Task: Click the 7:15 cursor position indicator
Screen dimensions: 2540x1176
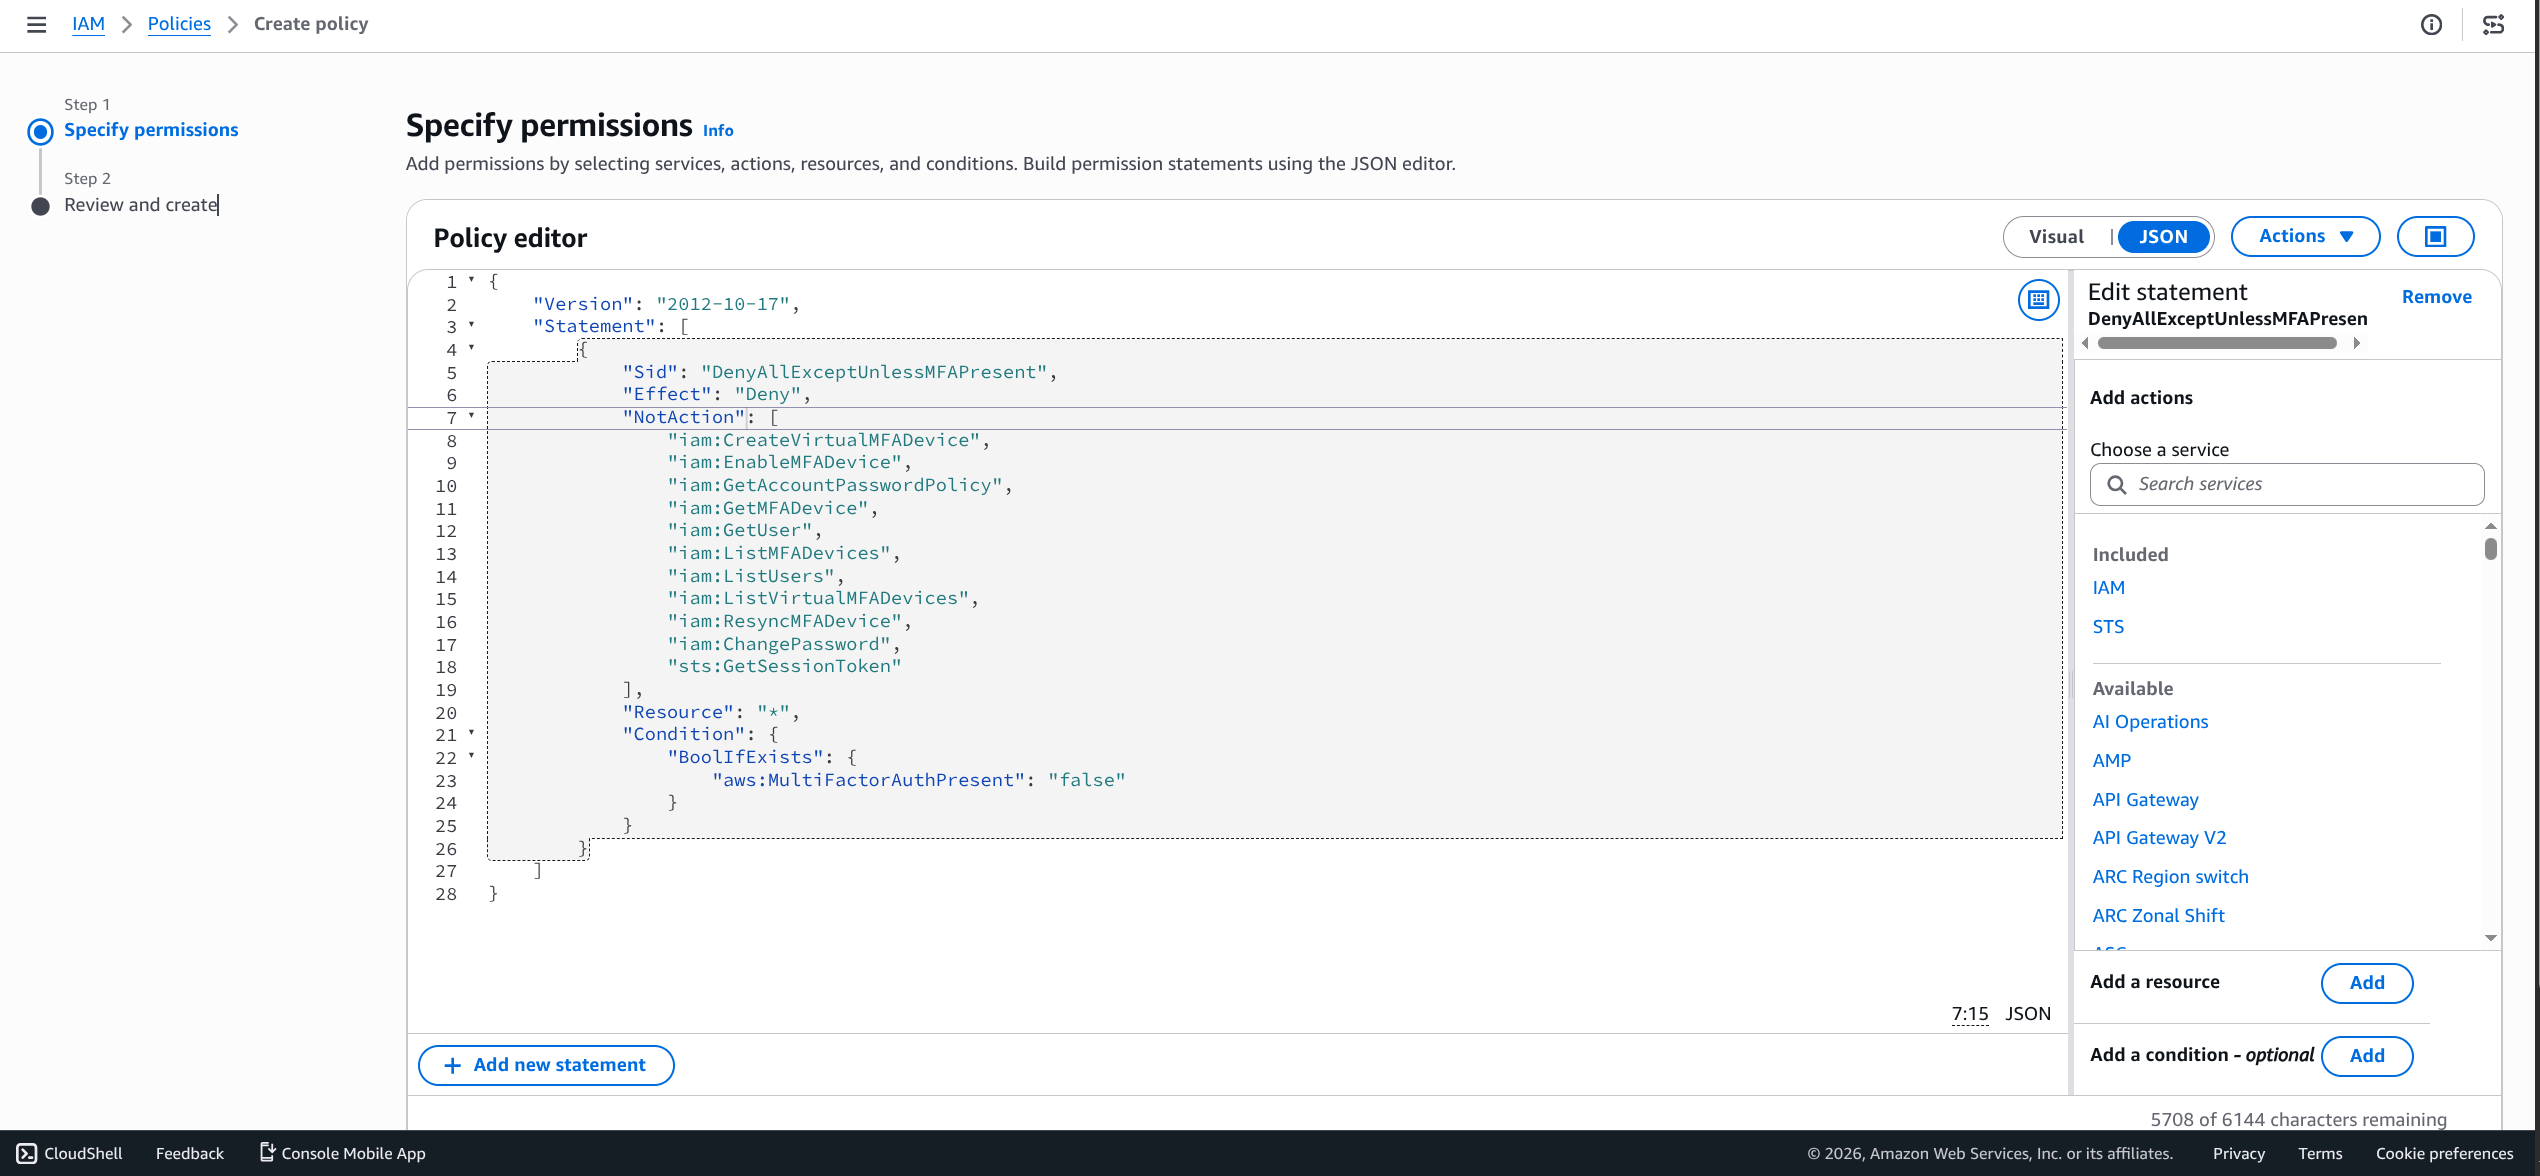Action: (1969, 1014)
